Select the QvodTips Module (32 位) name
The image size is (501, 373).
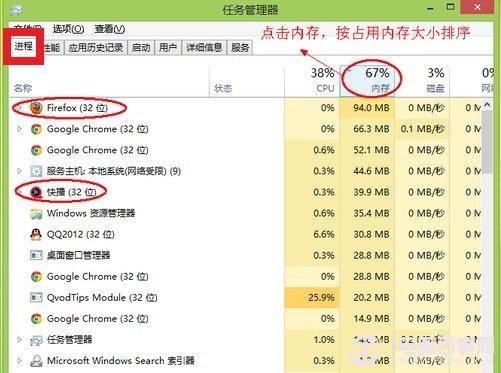(102, 297)
